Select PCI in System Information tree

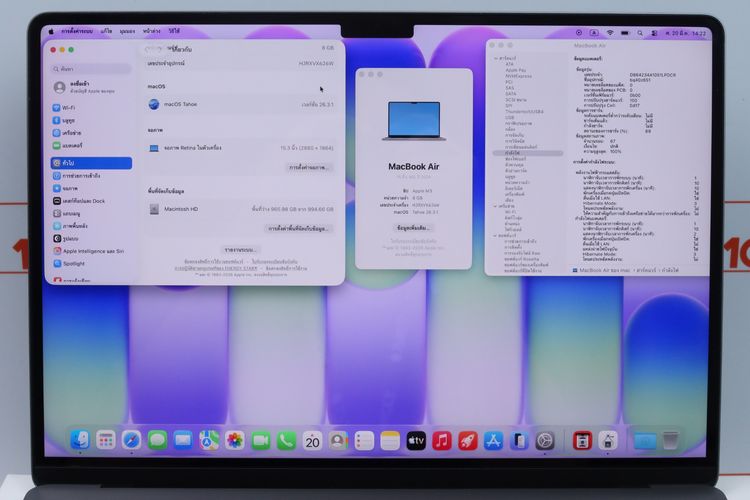pos(509,82)
